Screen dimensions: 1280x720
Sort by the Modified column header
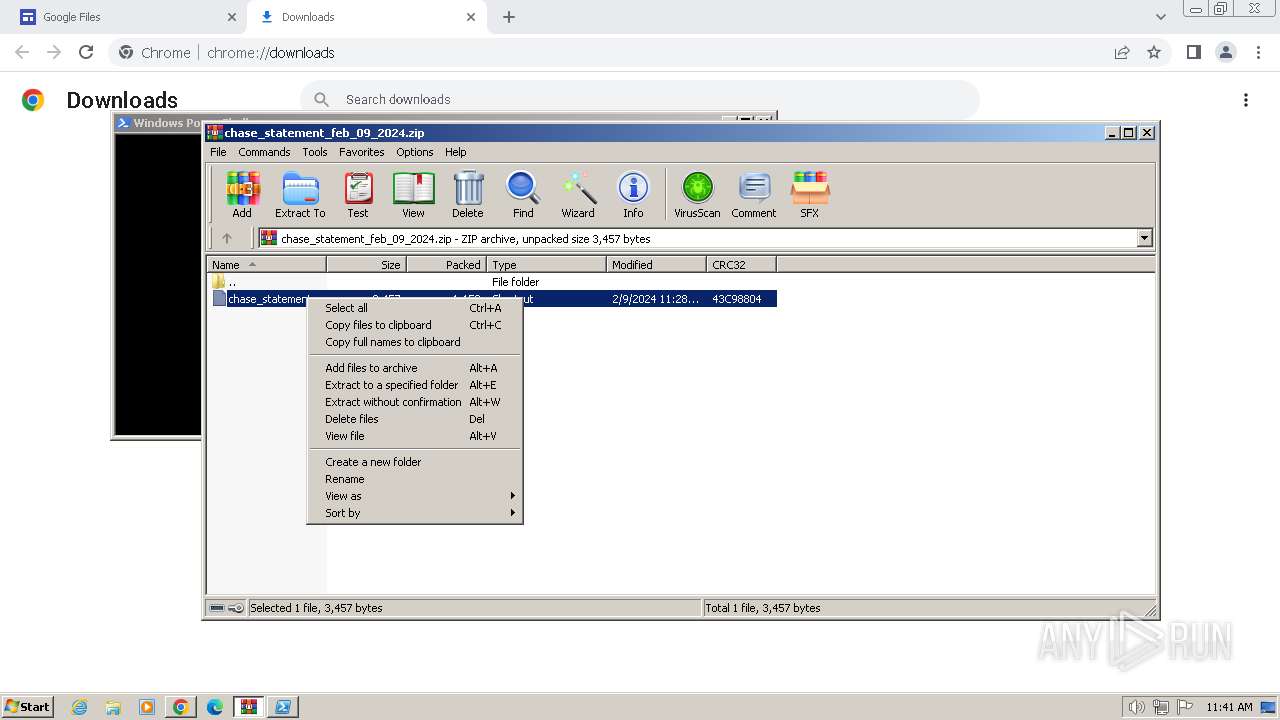(656, 265)
